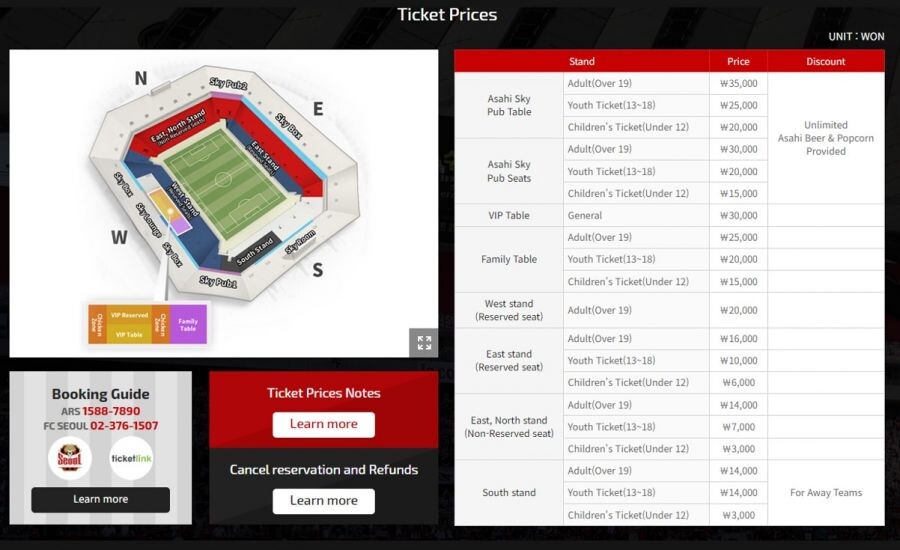Click the FC Seoul club logo
The image size is (900, 550).
pos(69,458)
